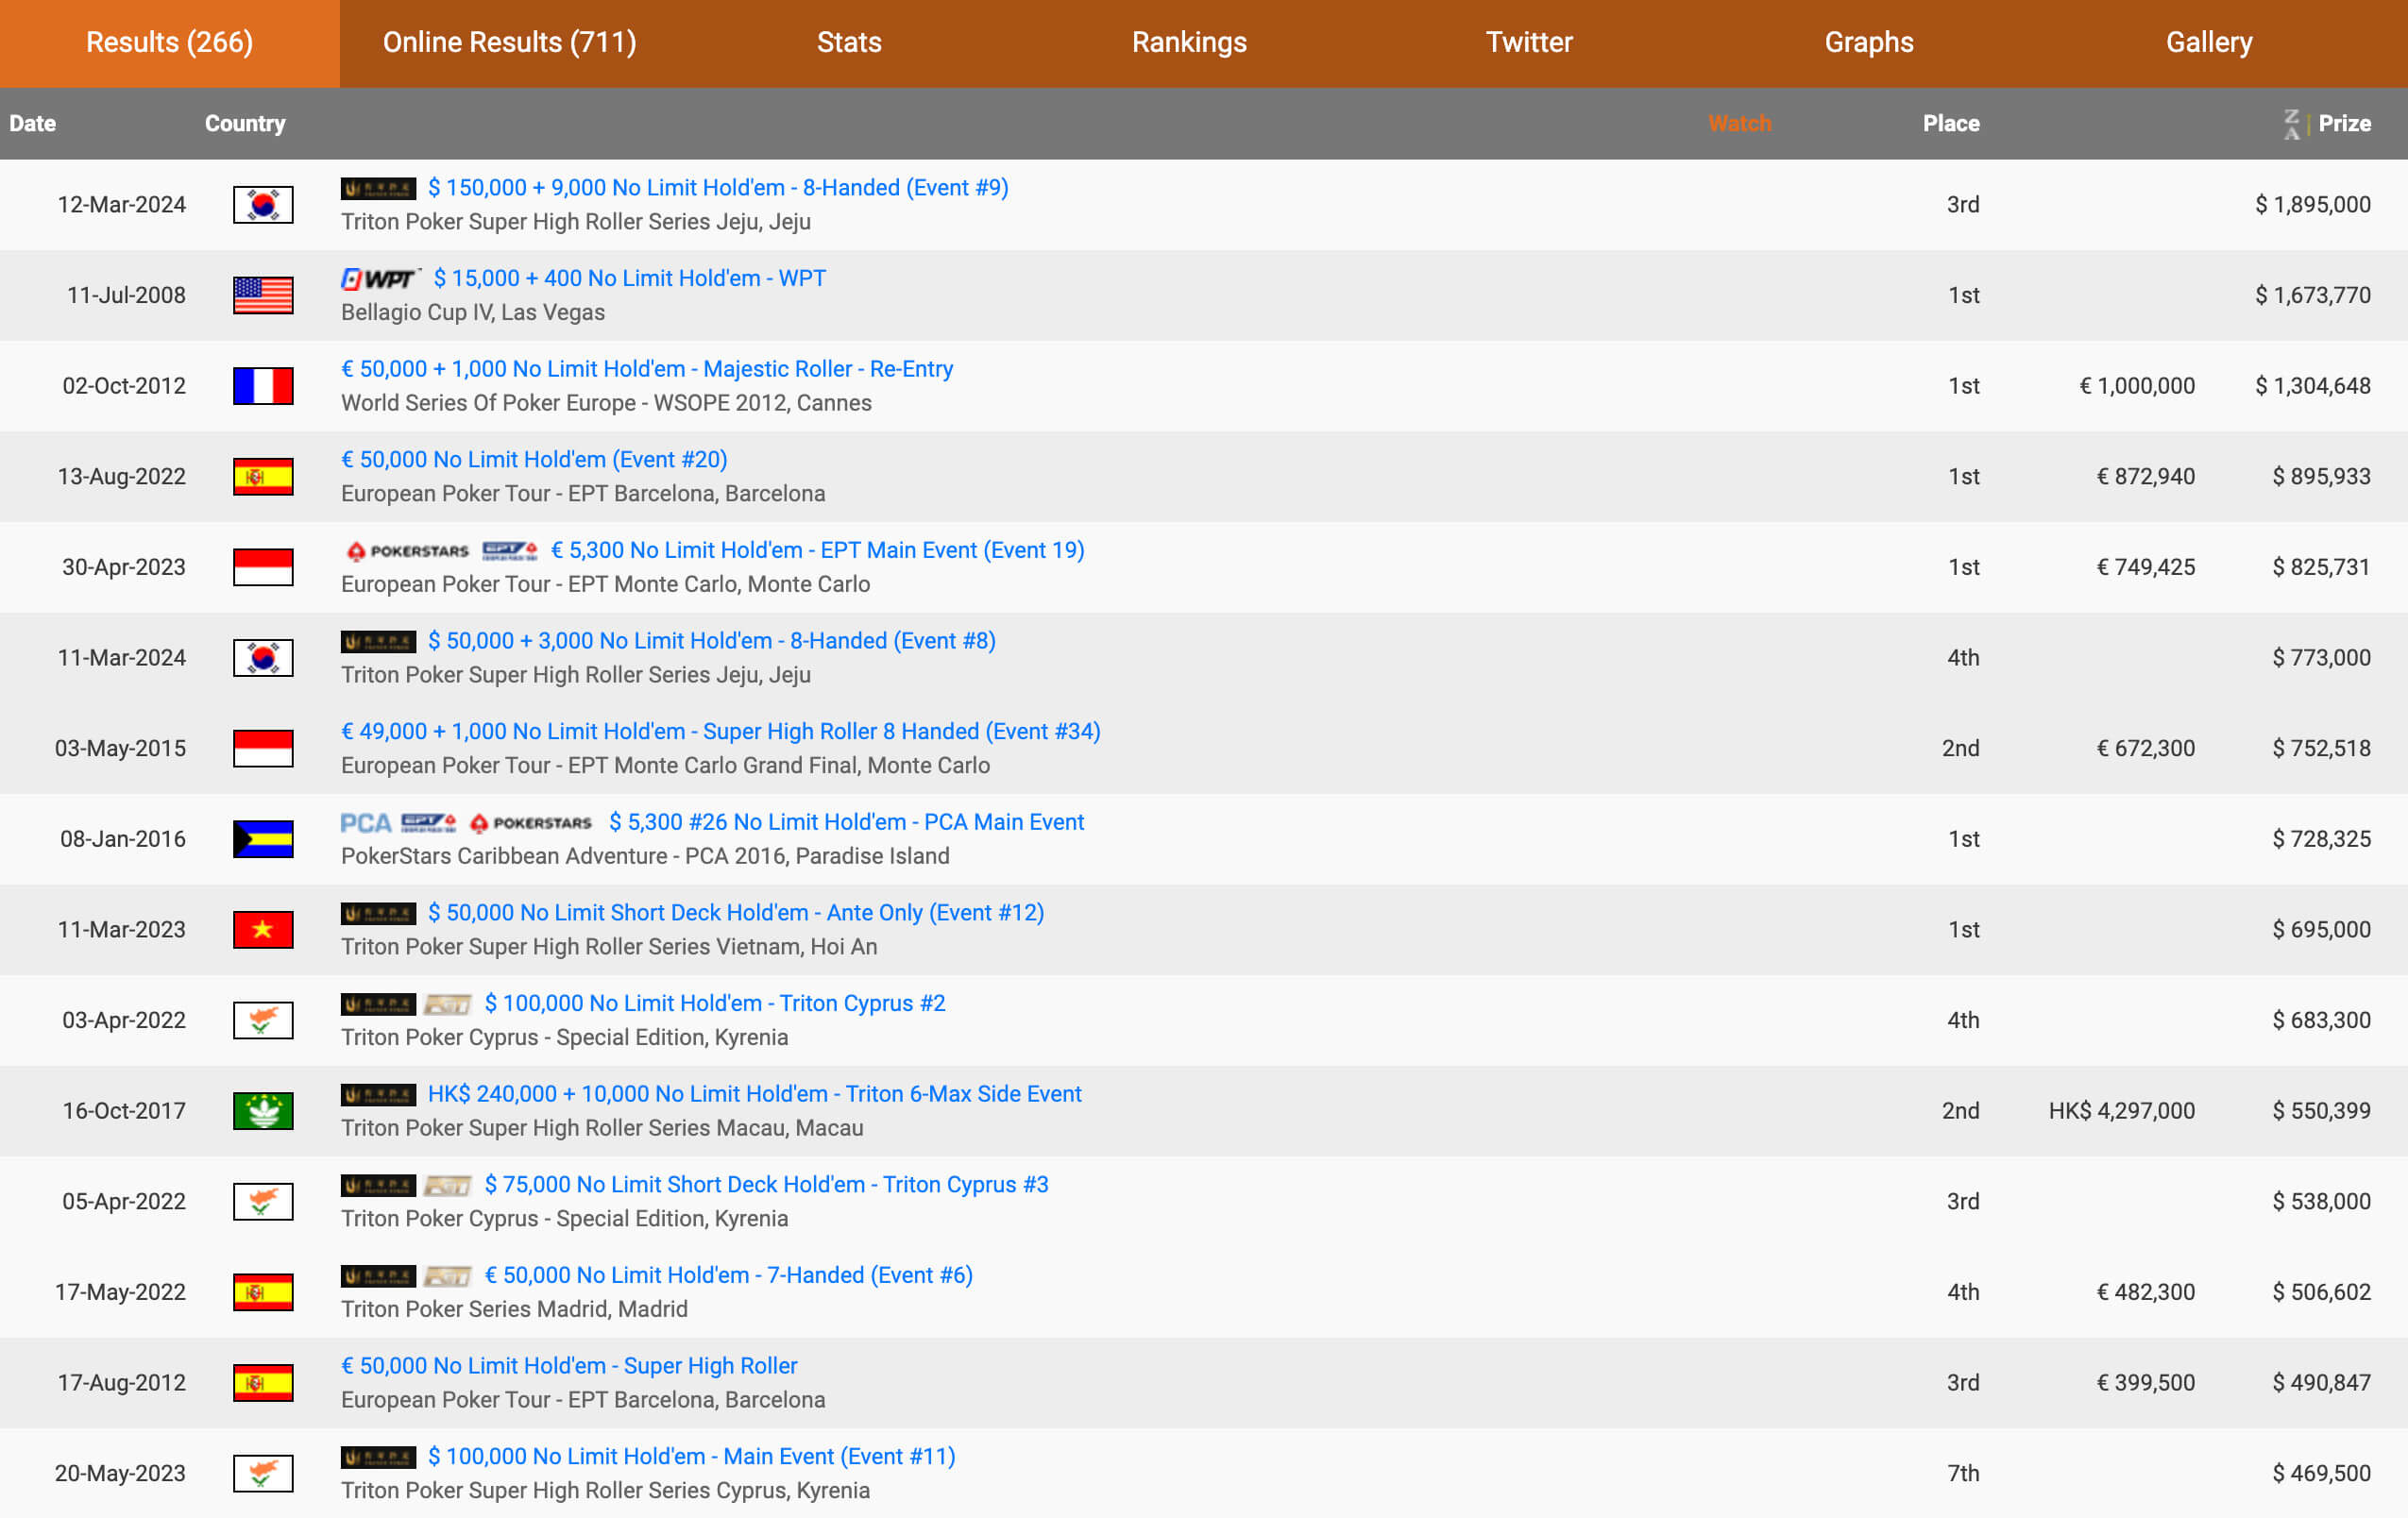
Task: Sort results by the Date column
Action: tap(32, 124)
